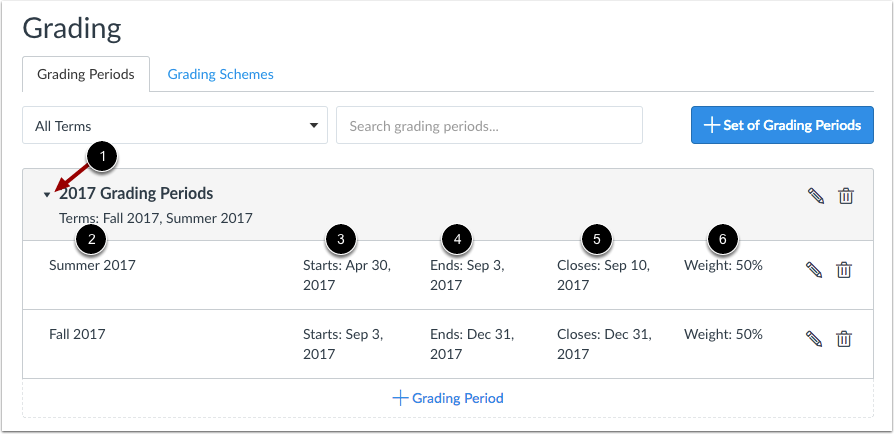Edit the 2017 Grading Periods set

[816, 196]
